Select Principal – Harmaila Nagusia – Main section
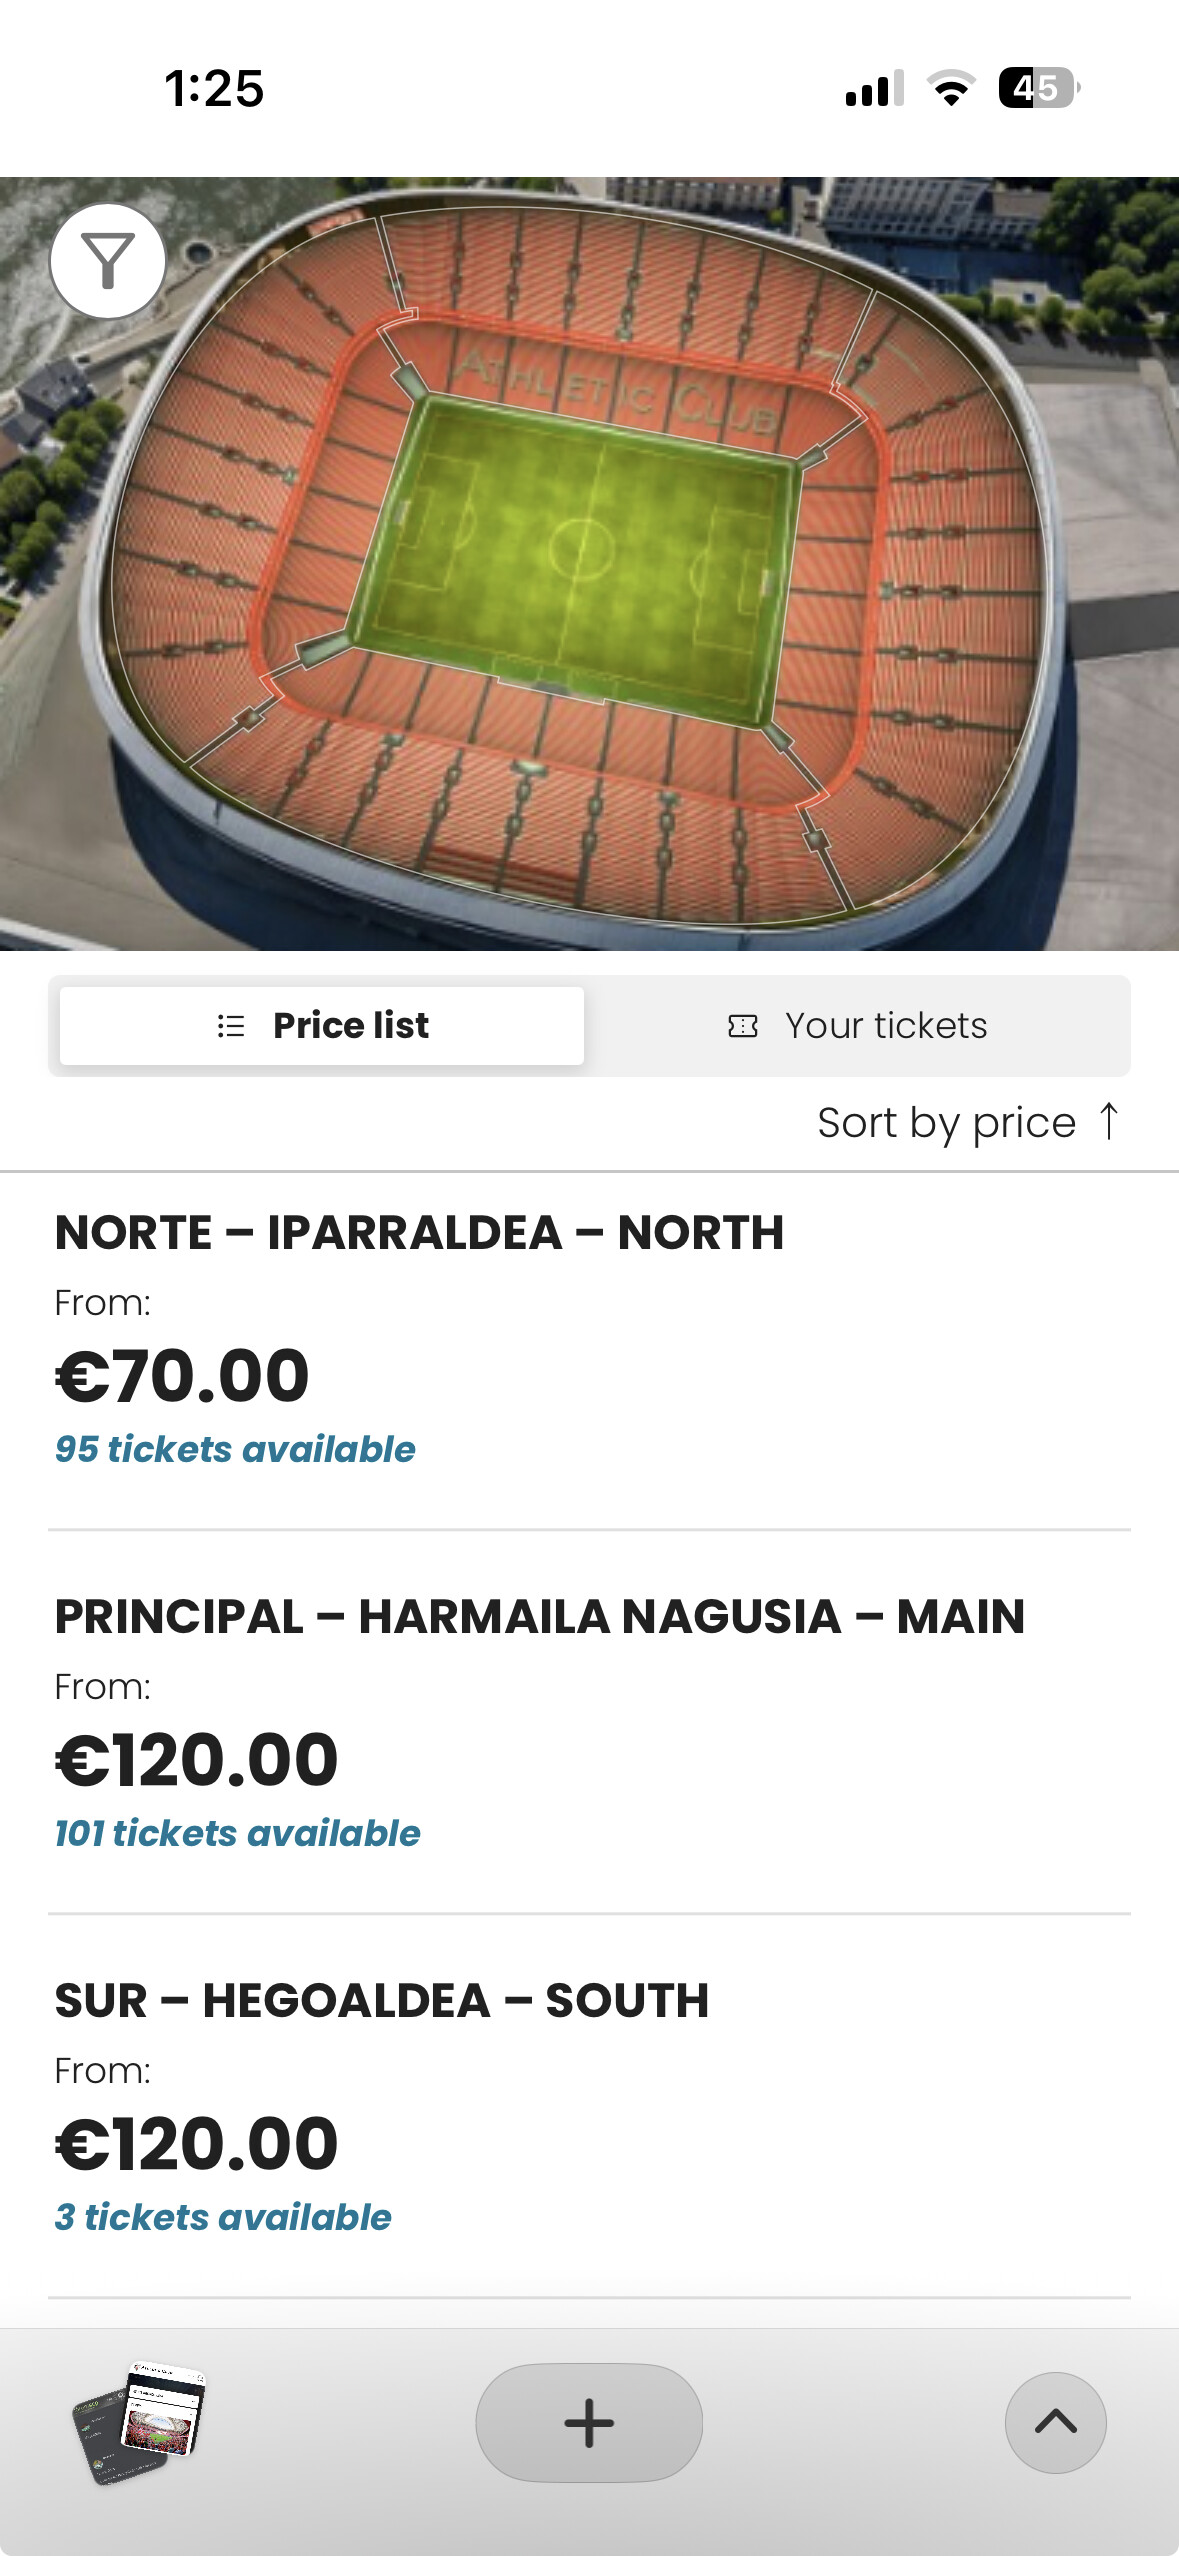1179x2556 pixels. [539, 1616]
